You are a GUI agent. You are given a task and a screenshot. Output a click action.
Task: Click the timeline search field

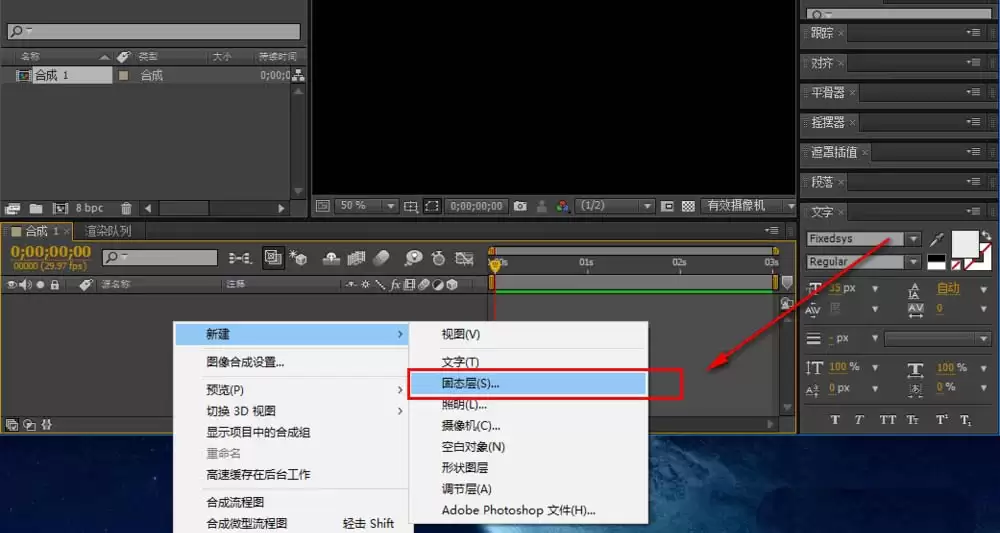160,258
